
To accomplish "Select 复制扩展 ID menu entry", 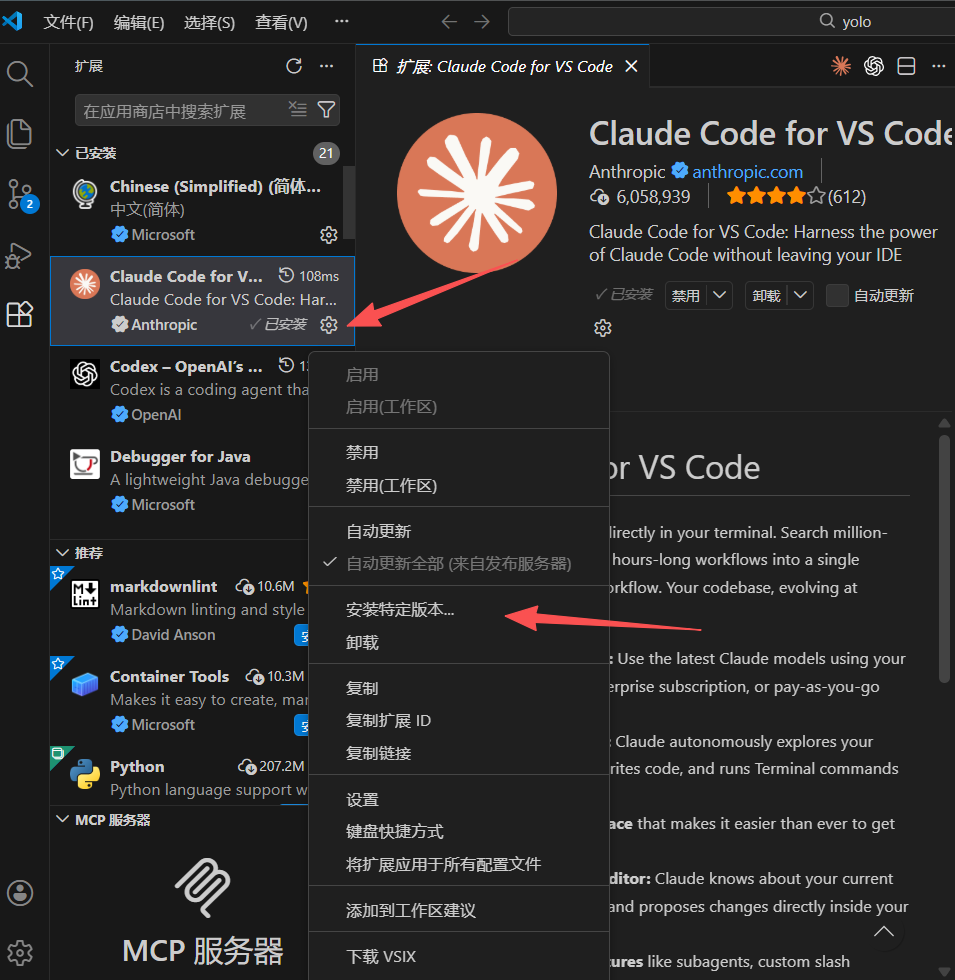I will (x=459, y=721).
